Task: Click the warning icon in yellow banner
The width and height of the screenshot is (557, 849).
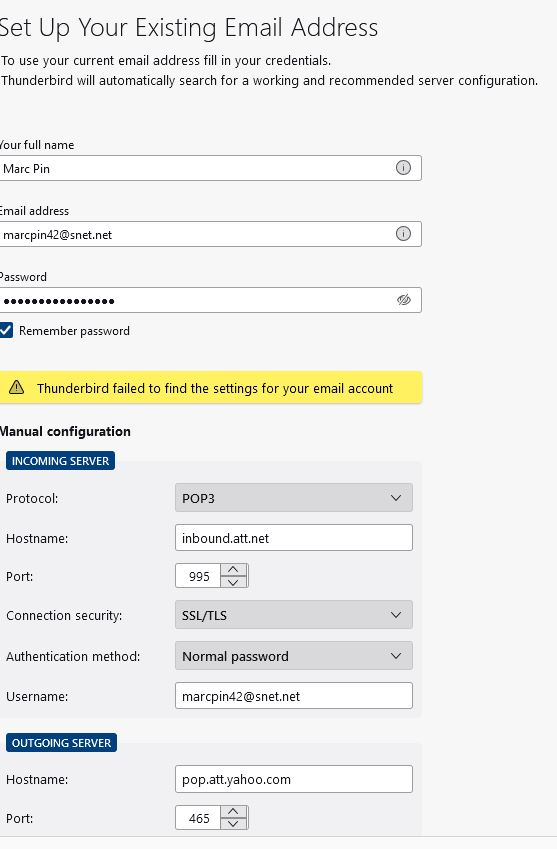Action: point(17,387)
